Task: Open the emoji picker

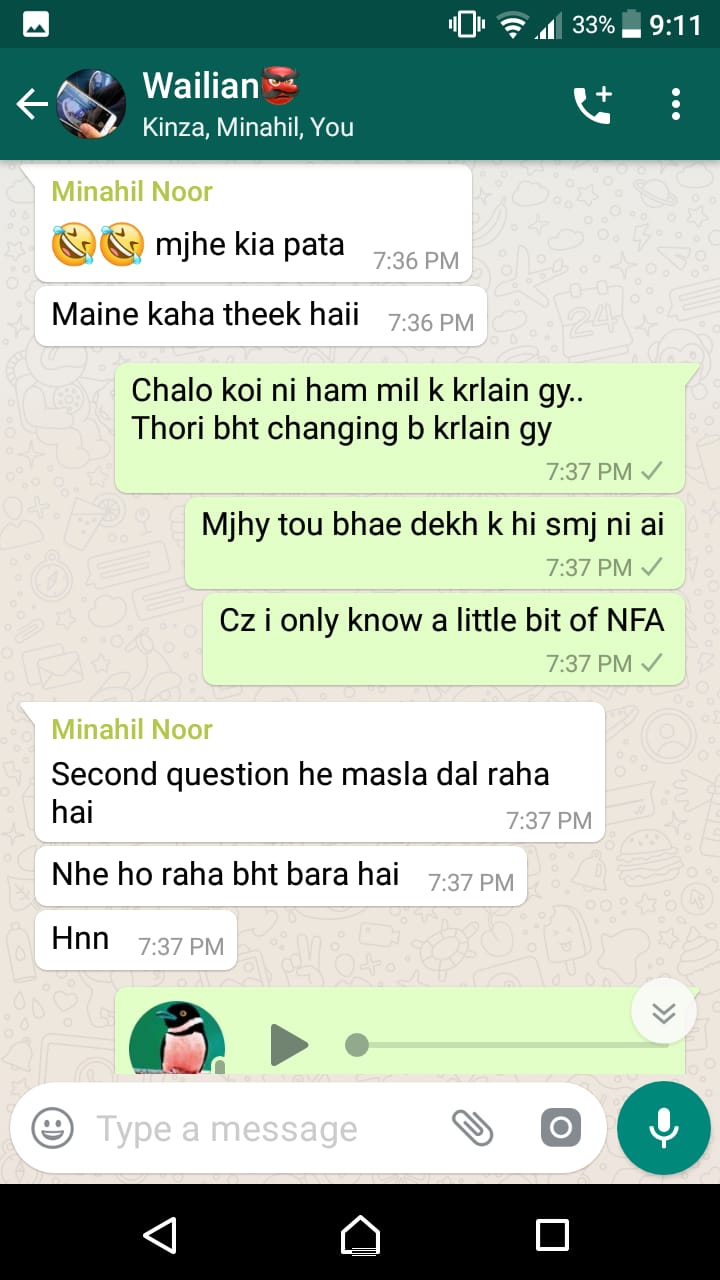Action: point(53,1129)
